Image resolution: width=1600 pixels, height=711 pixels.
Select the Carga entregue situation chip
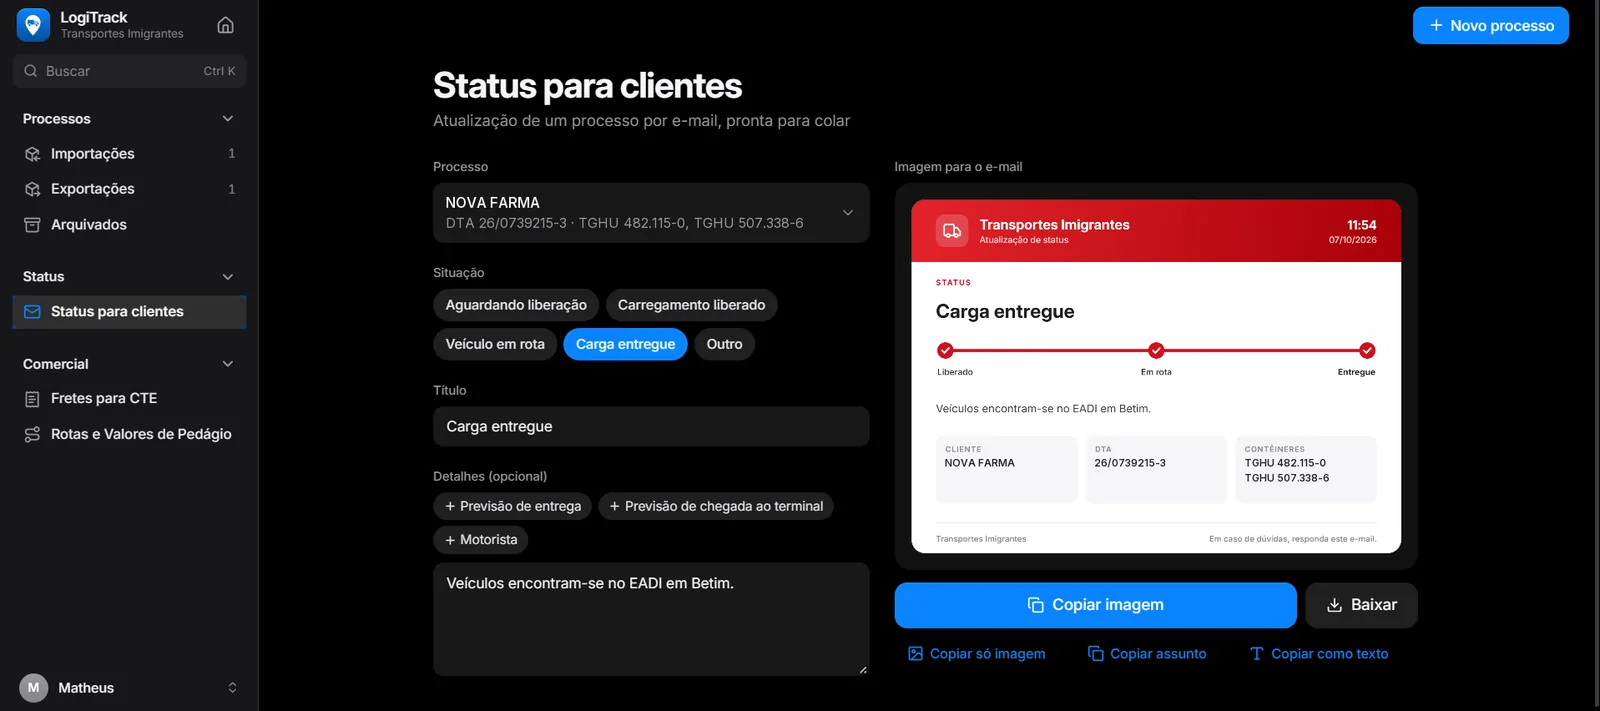click(x=625, y=344)
